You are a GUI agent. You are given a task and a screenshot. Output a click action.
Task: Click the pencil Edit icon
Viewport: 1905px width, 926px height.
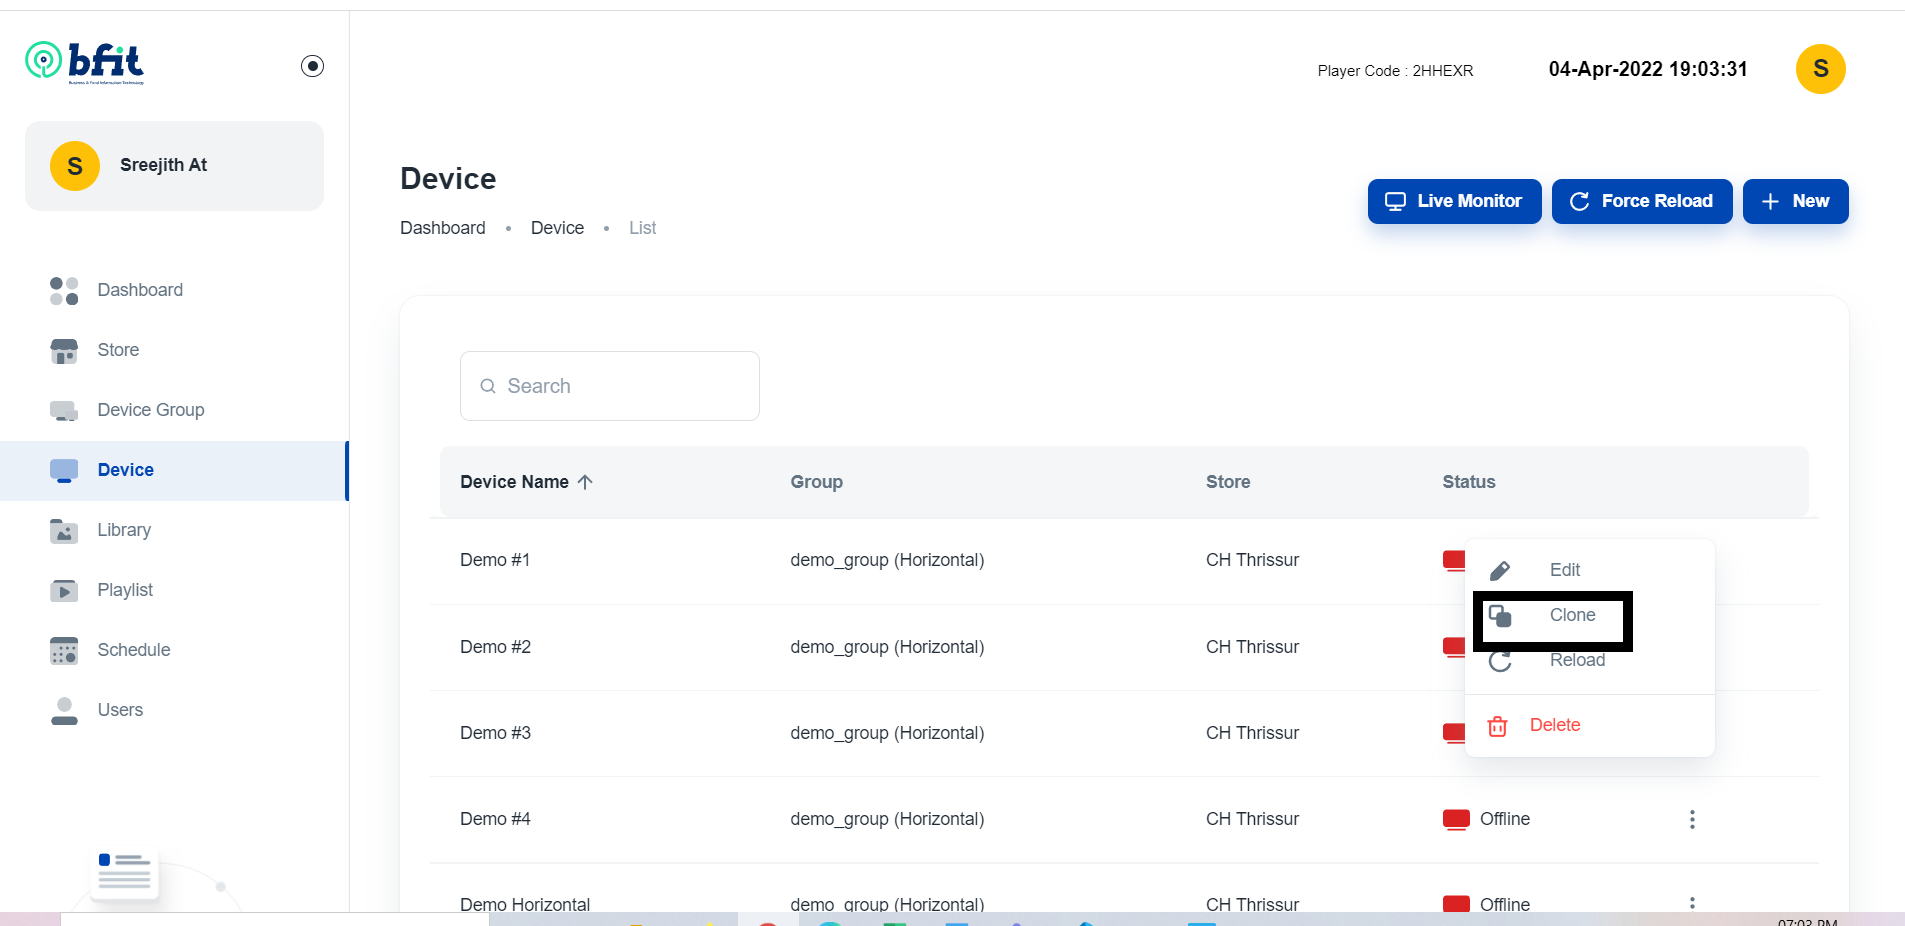(x=1500, y=571)
